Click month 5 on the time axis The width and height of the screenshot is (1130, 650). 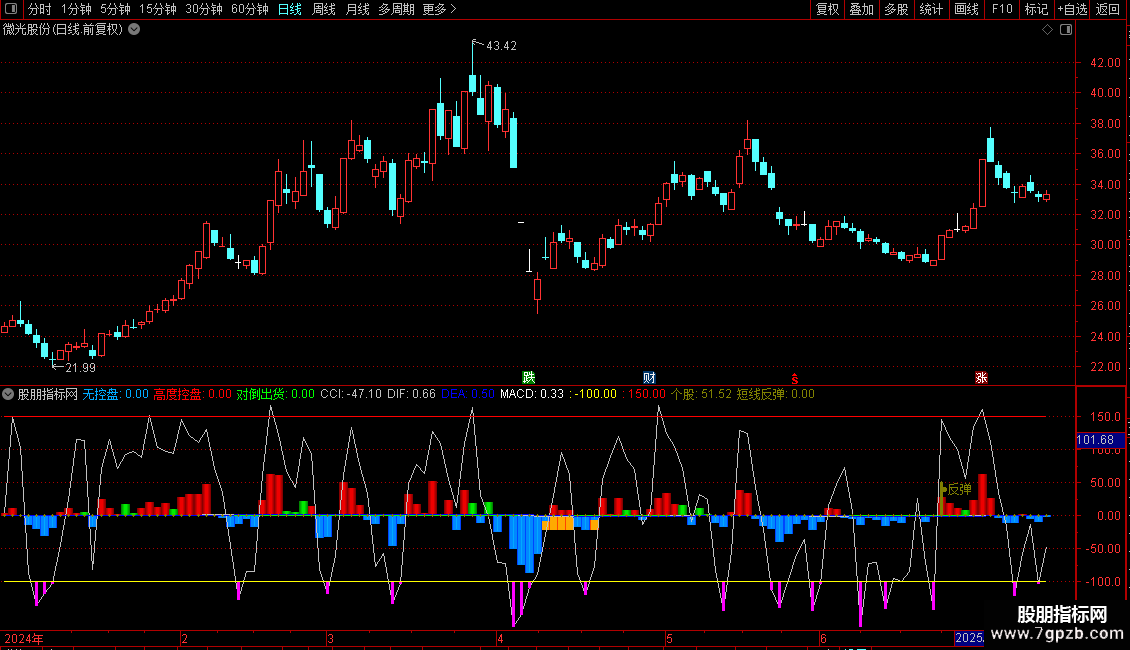669,638
